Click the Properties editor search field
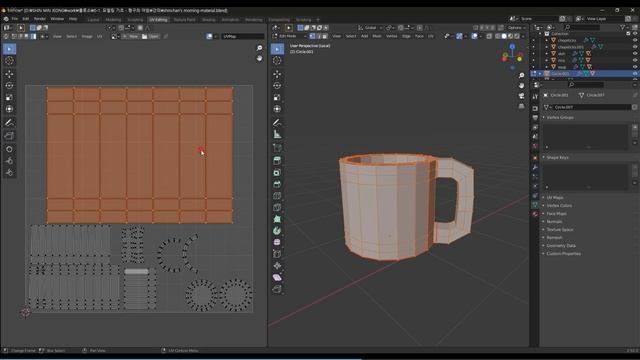The width and height of the screenshot is (640, 360). (x=585, y=84)
